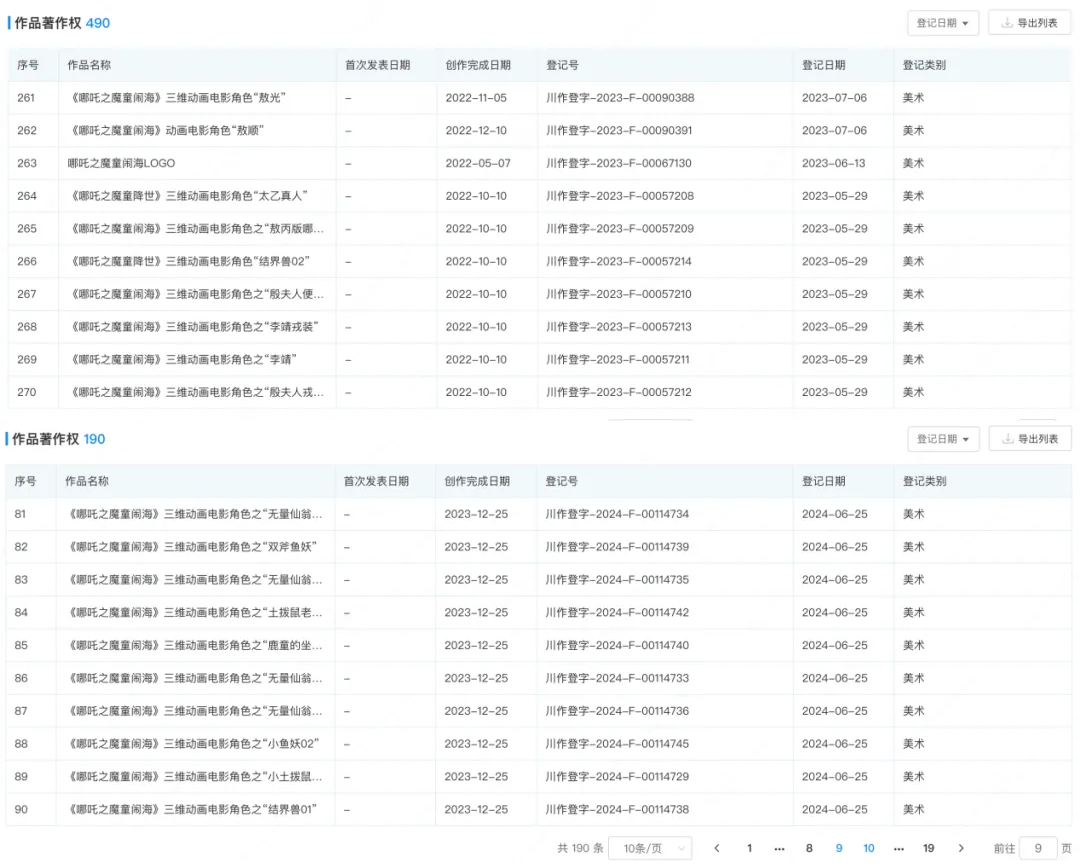The image size is (1080, 868).
Task: Select page 9 in pagination
Action: [x=839, y=848]
